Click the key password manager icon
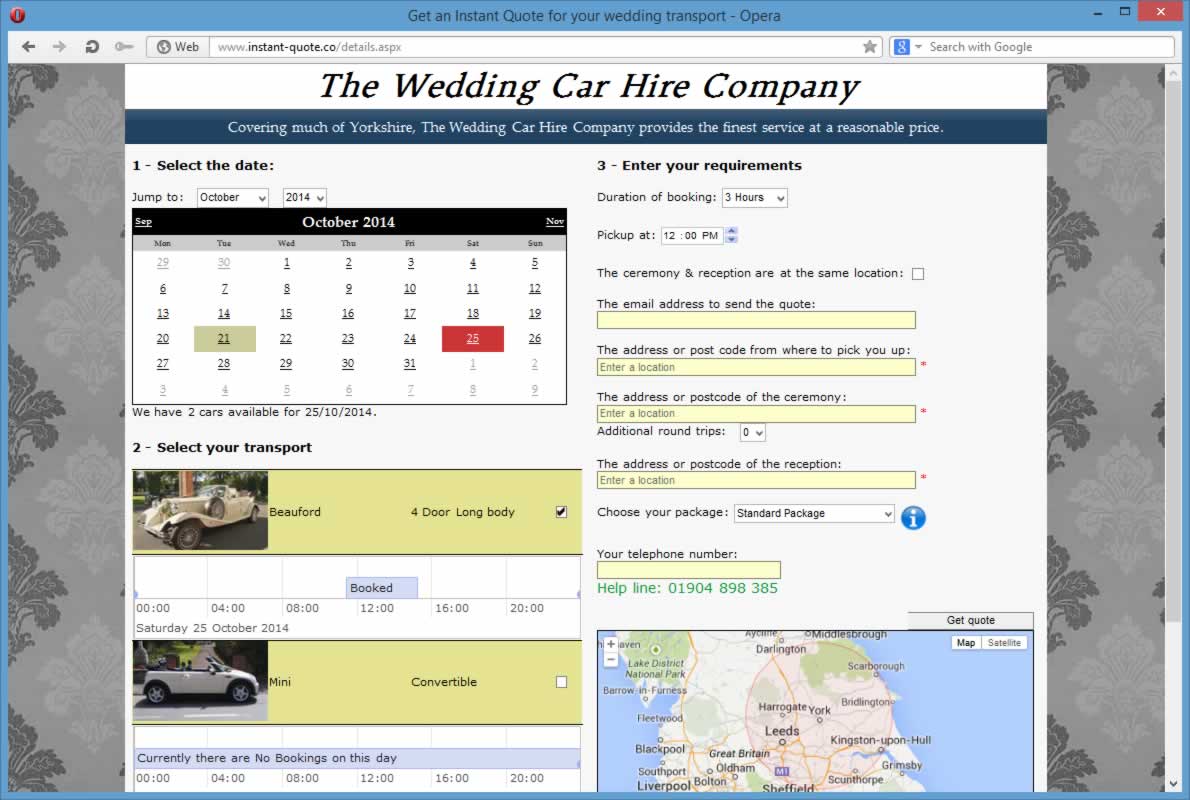 coord(124,47)
